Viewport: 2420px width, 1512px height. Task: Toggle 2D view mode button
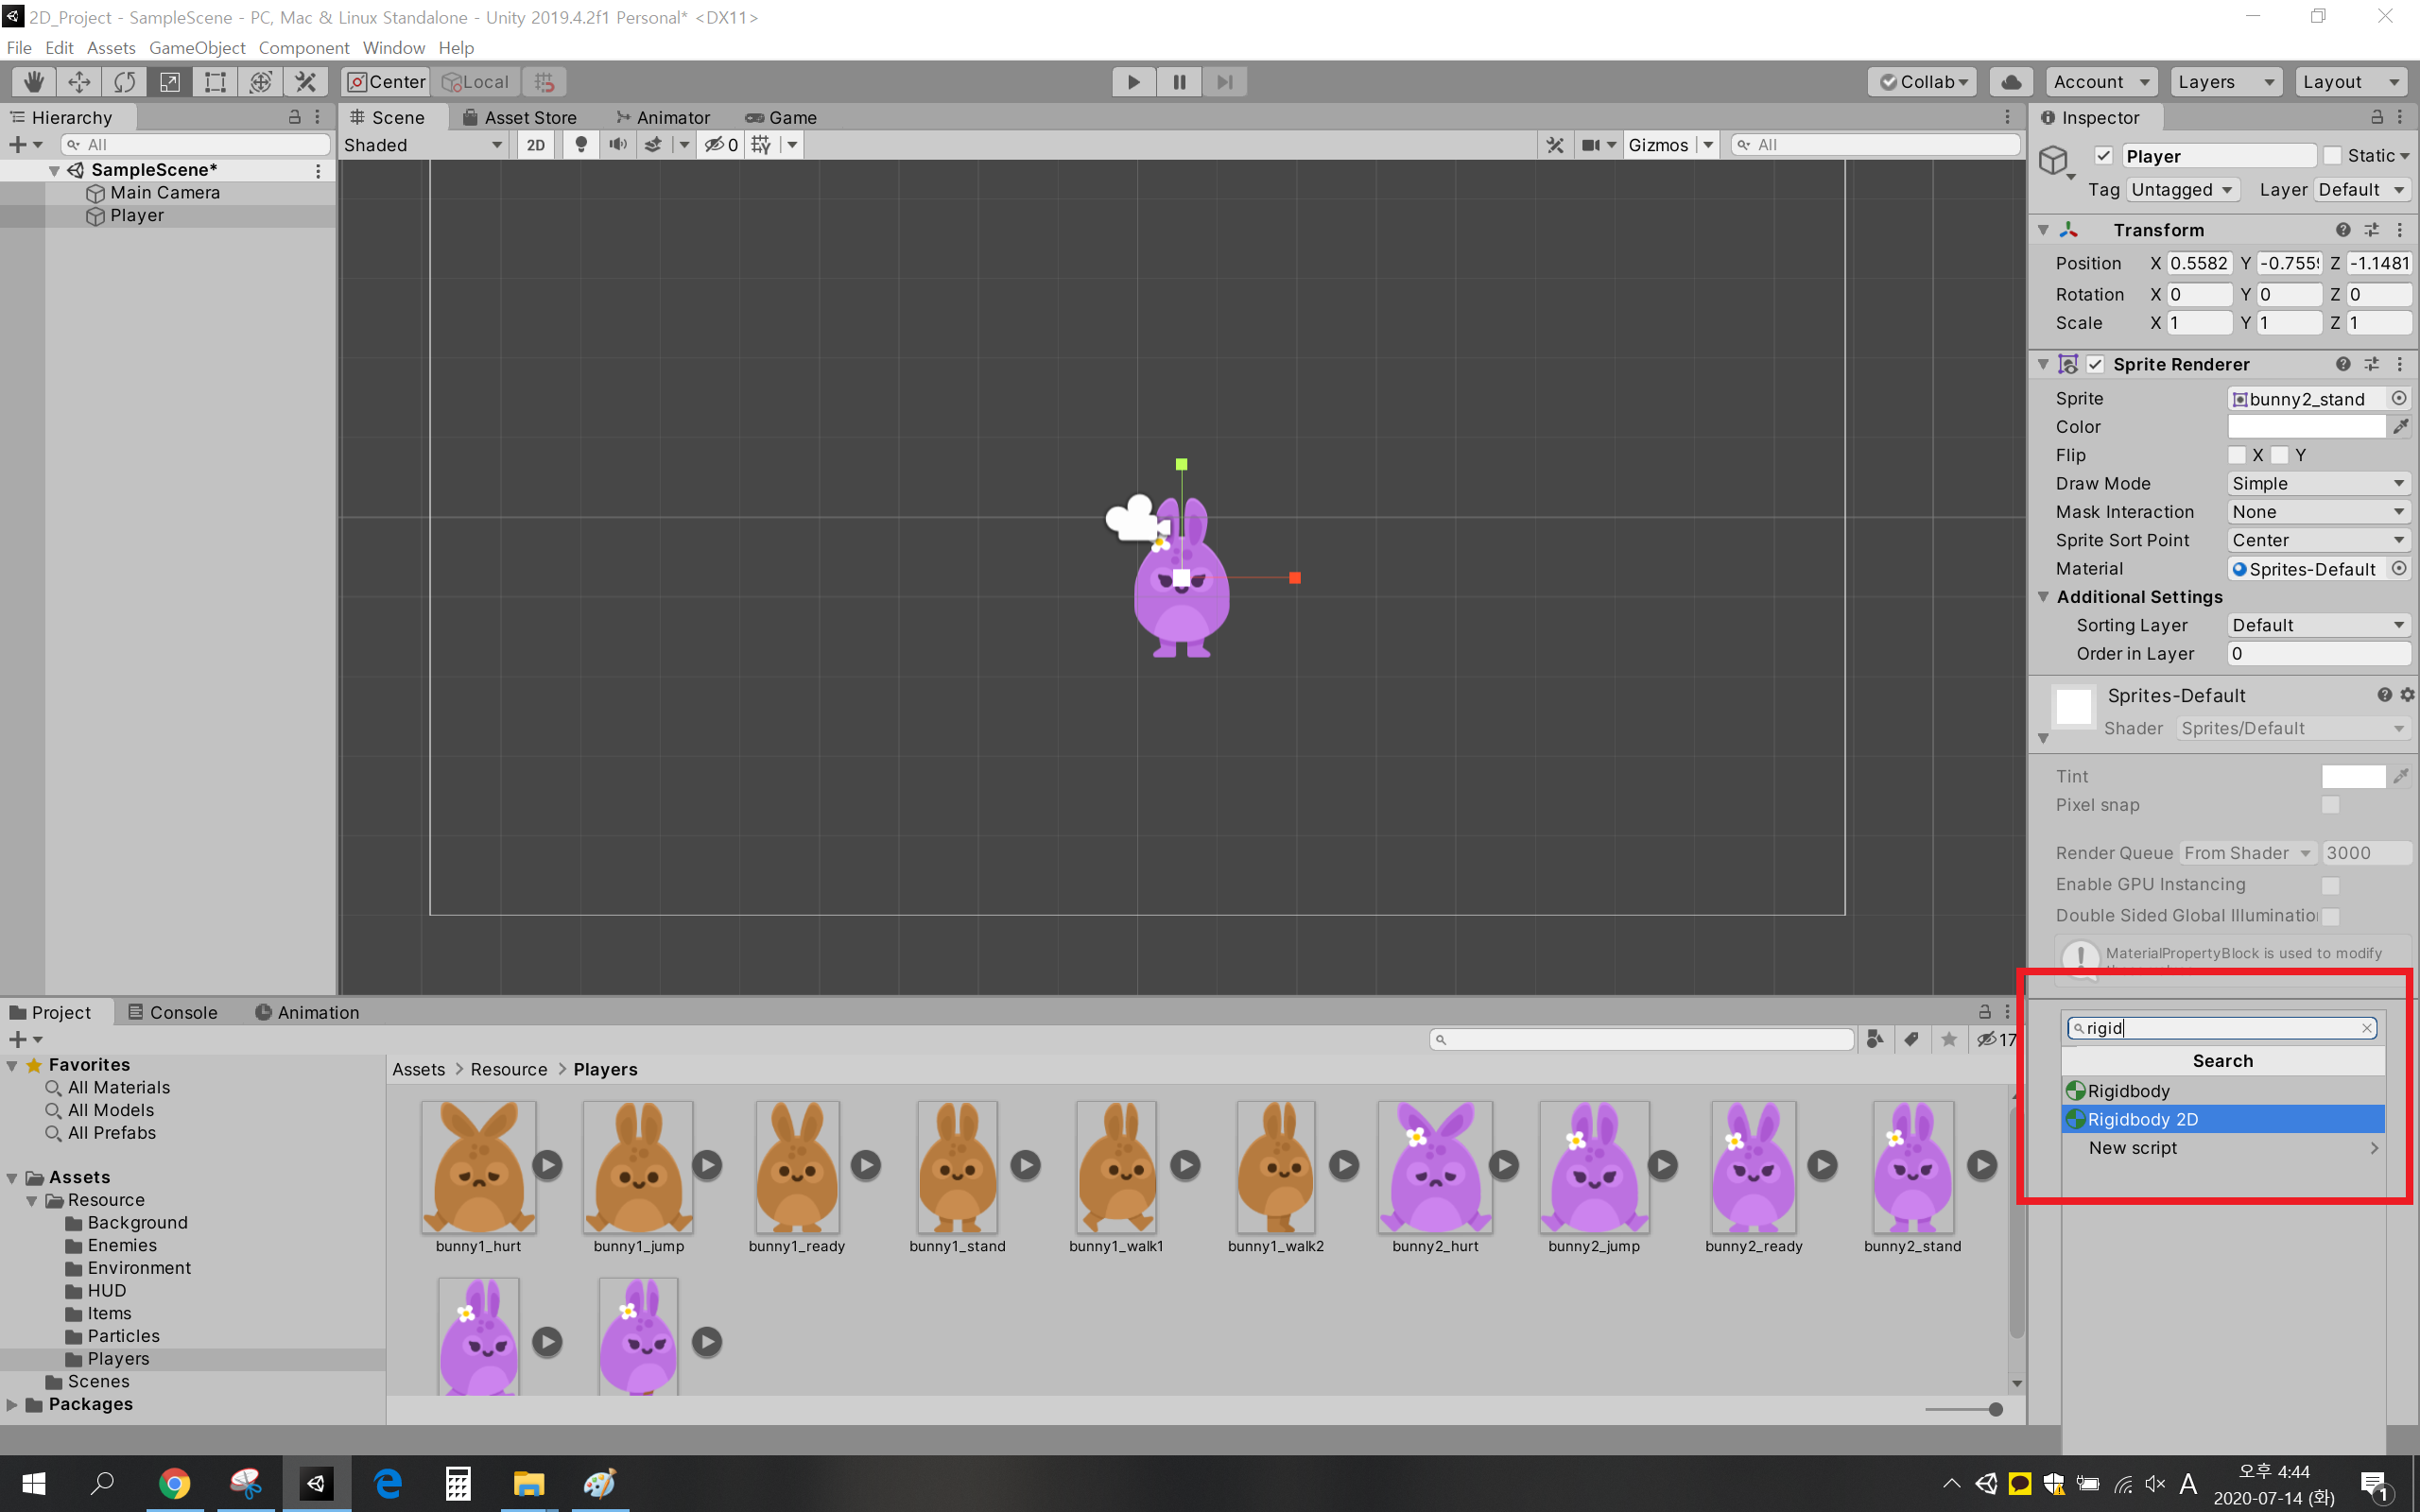pyautogui.click(x=536, y=145)
